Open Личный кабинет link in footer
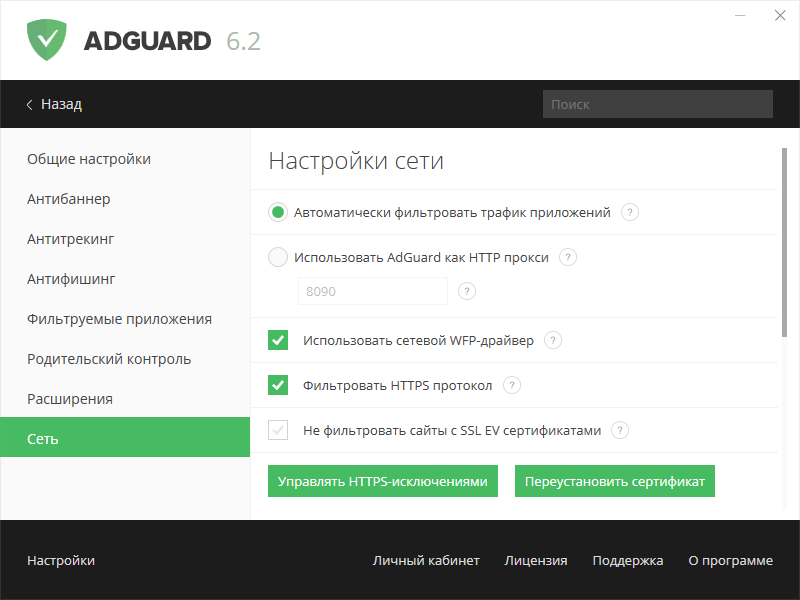 426,560
